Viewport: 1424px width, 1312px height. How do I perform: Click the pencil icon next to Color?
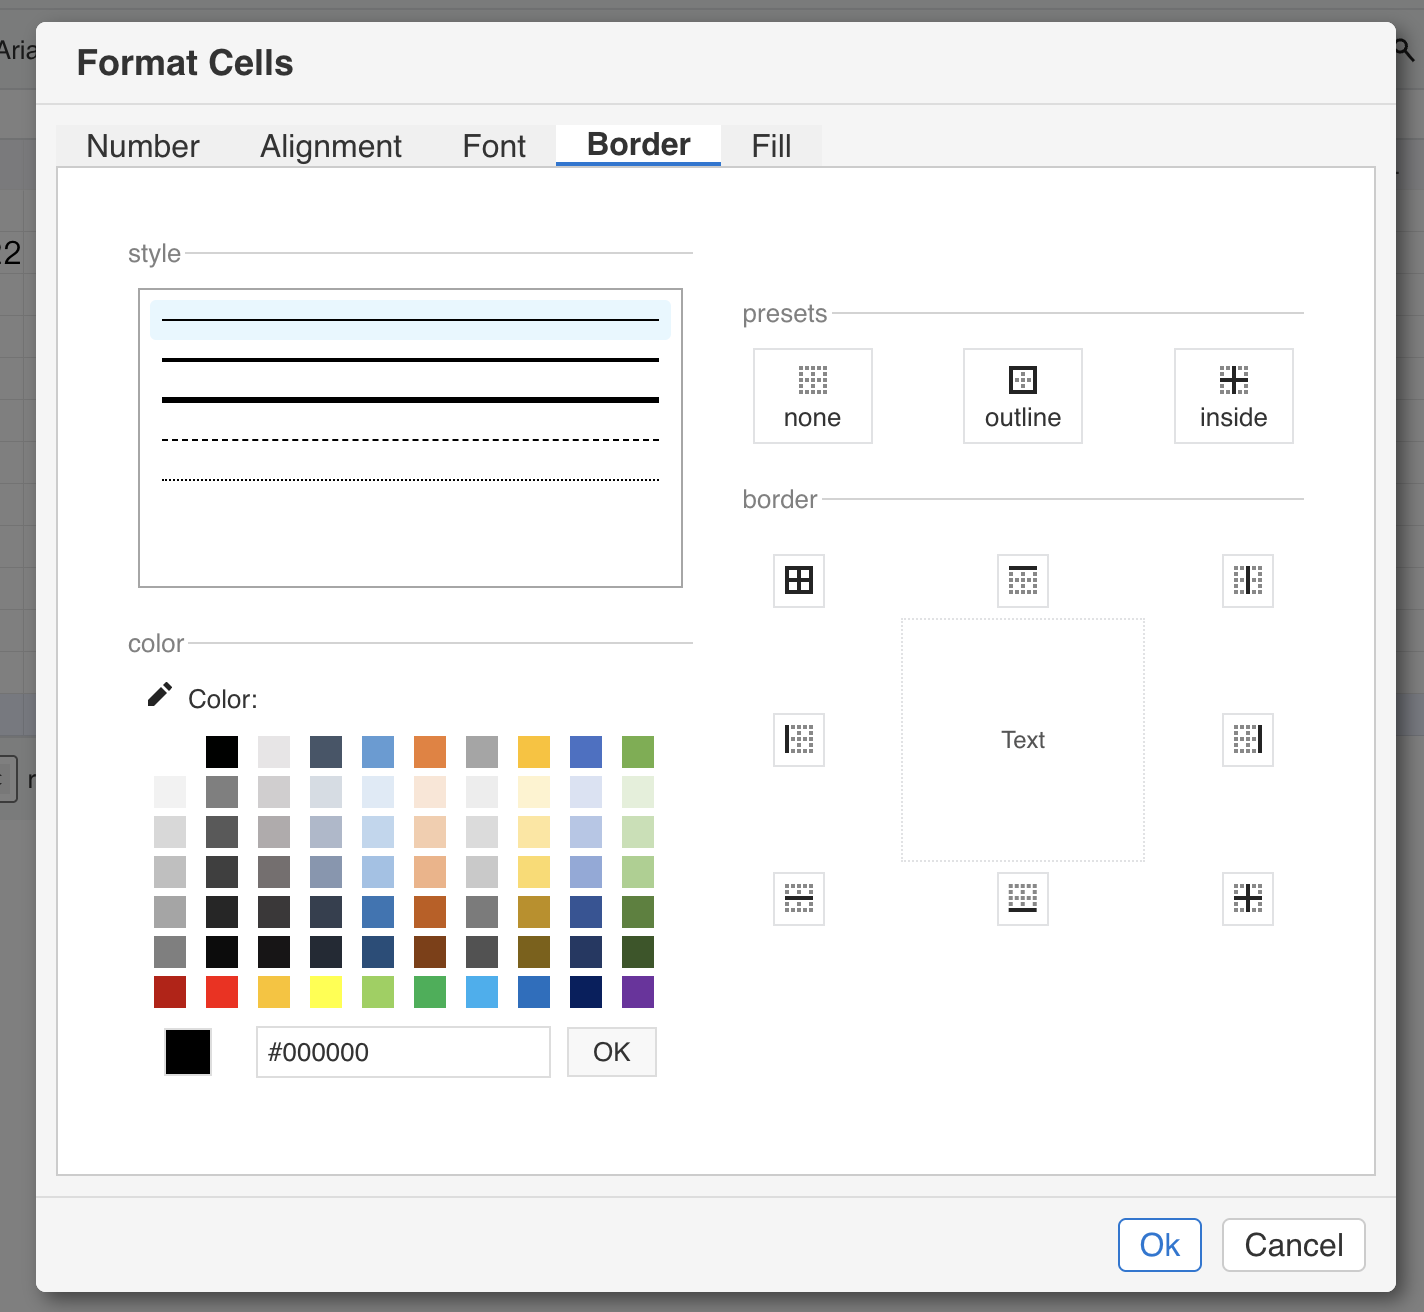pos(160,696)
